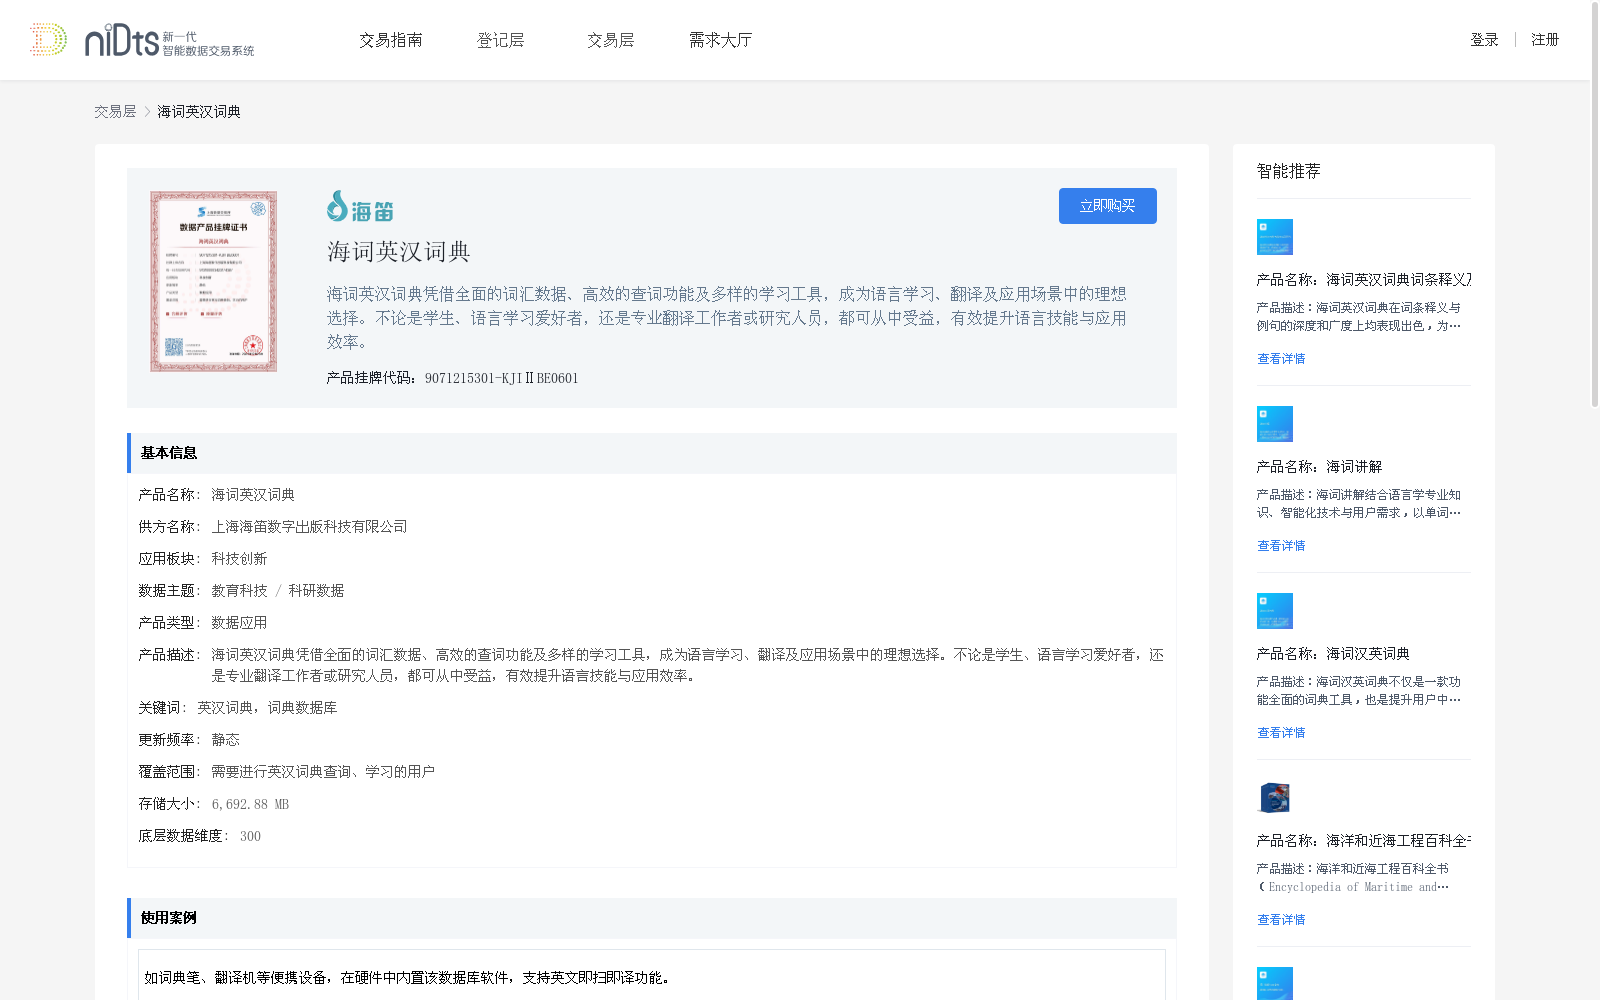Click the 科研数据 data theme value
The height and width of the screenshot is (1000, 1600).
pyautogui.click(x=316, y=591)
